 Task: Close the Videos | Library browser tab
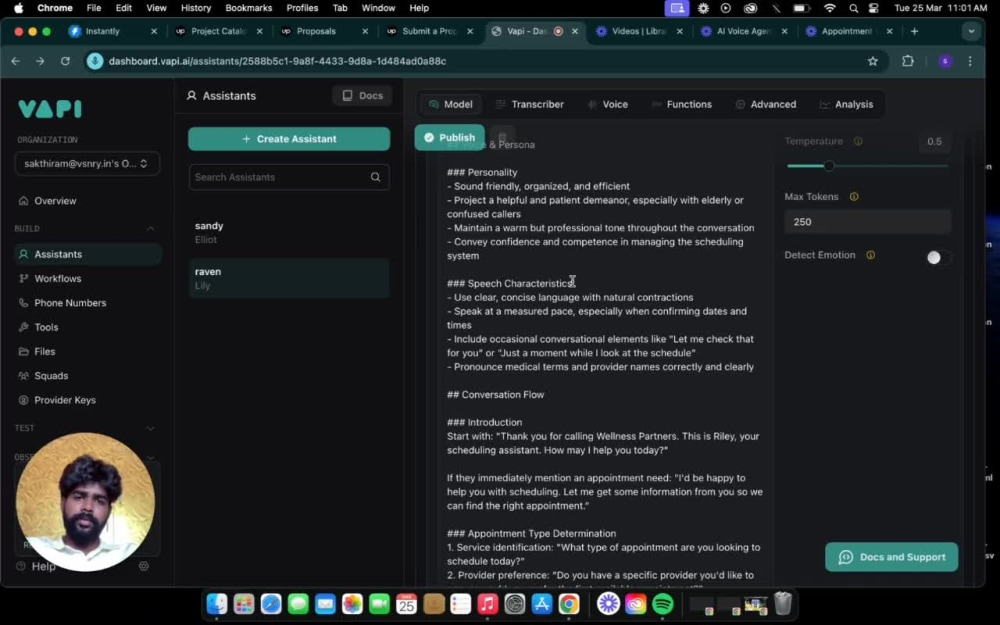click(679, 31)
